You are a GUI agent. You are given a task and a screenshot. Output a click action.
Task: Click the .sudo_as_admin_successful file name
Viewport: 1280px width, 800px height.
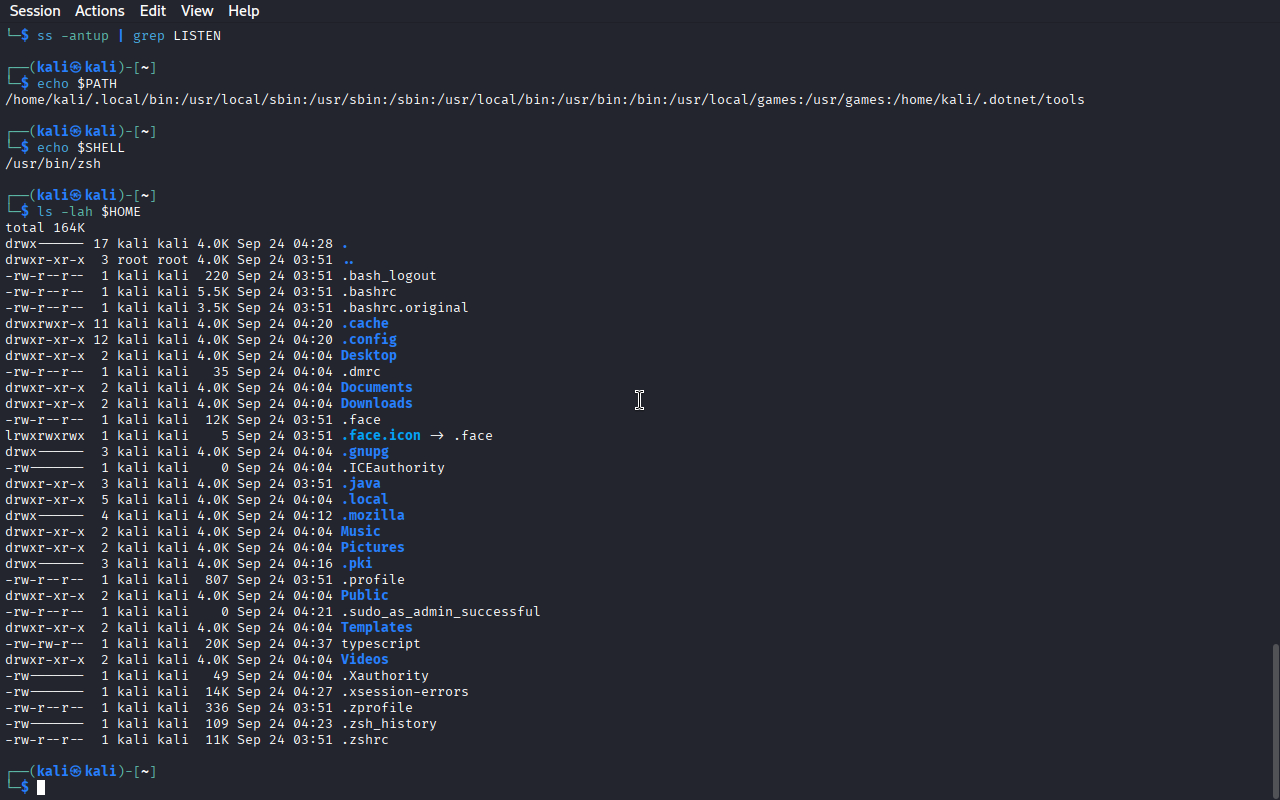click(440, 611)
